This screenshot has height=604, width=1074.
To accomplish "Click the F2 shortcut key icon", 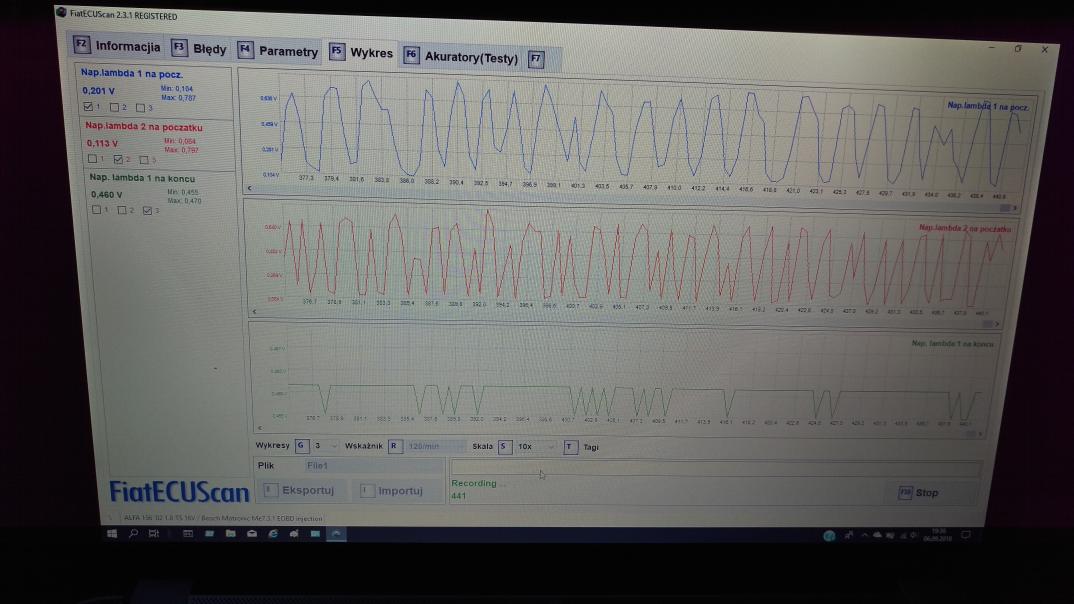I will point(82,45).
